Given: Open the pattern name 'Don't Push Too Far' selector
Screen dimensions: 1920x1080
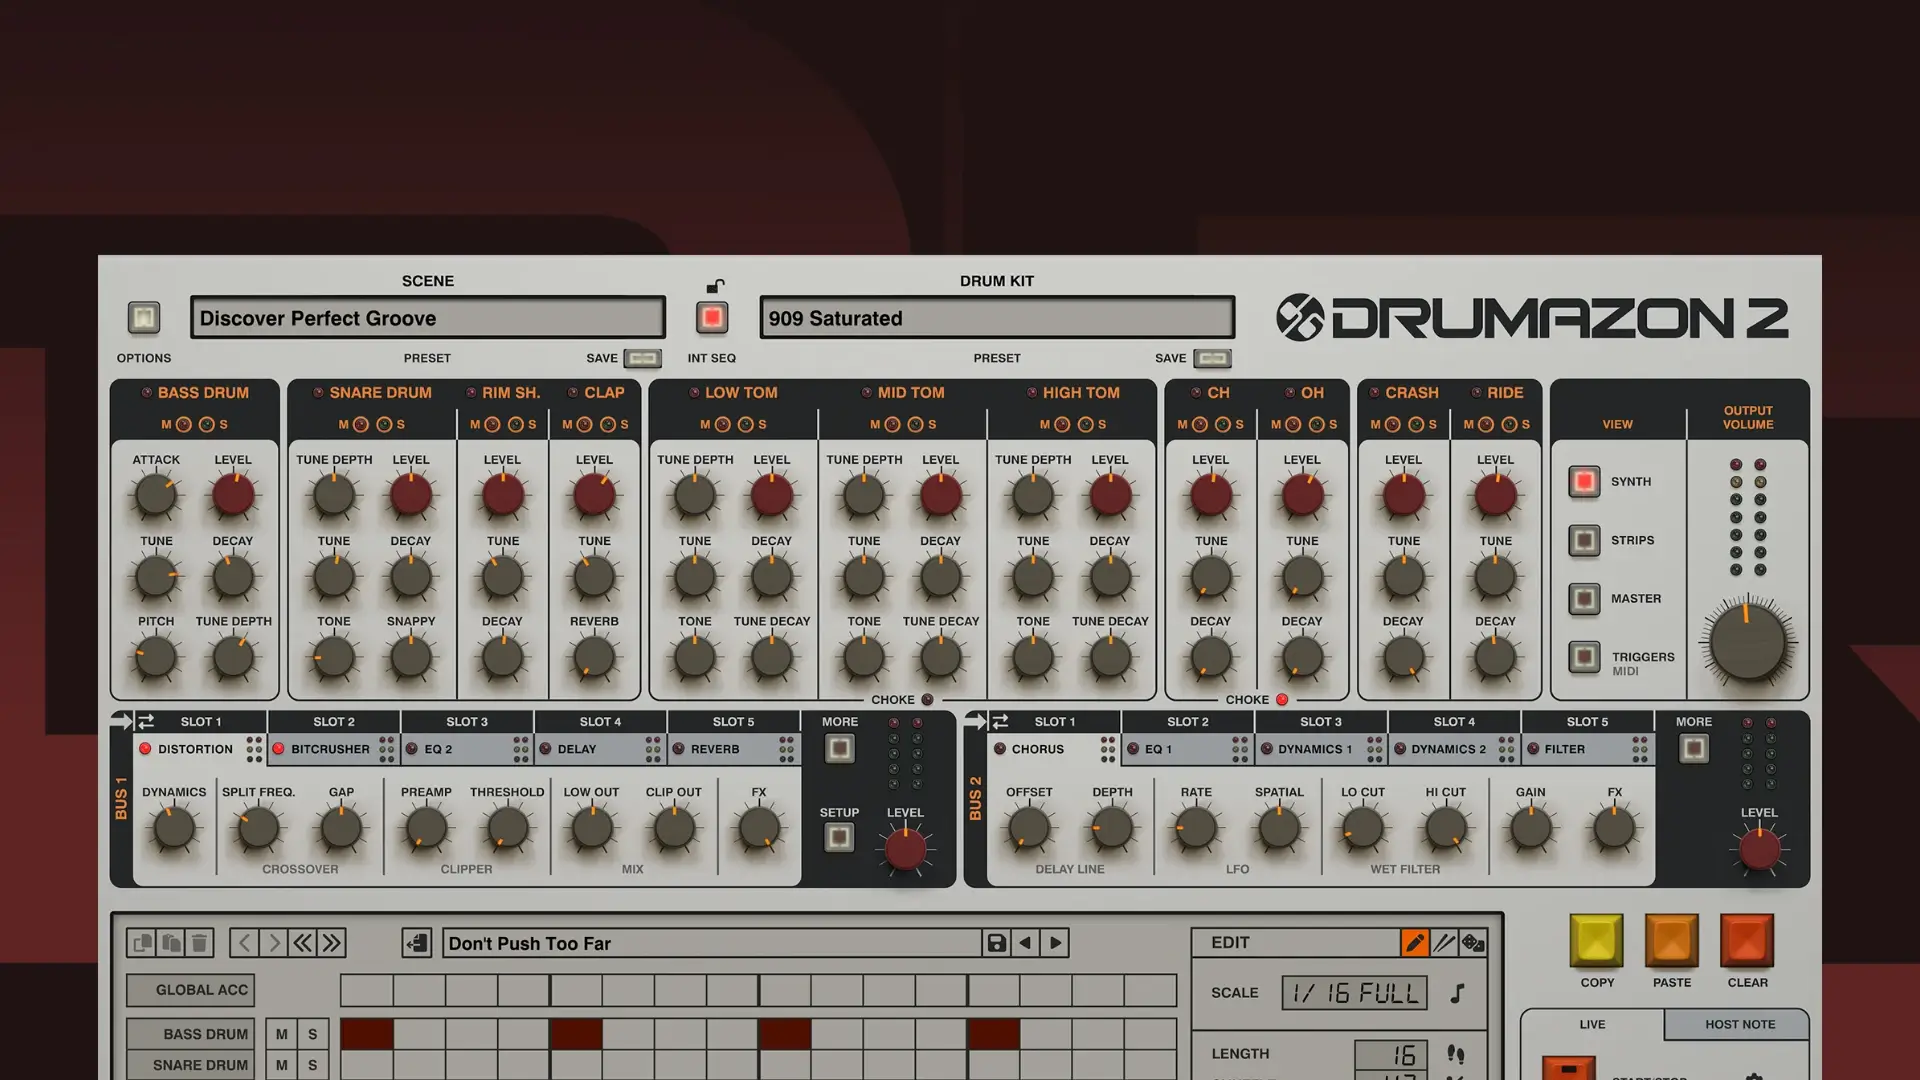Looking at the screenshot, I should [712, 943].
